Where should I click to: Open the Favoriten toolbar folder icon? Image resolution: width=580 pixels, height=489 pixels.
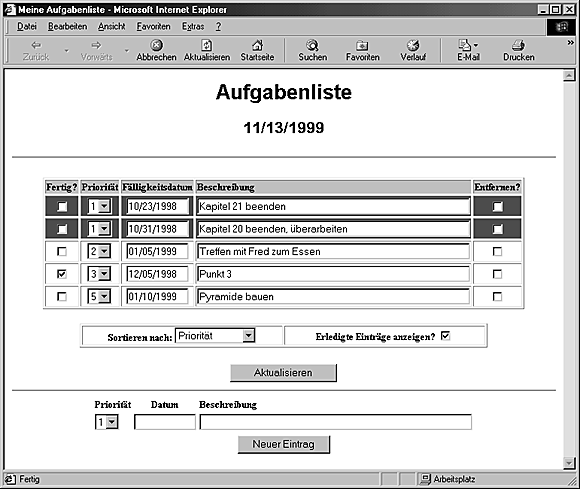(362, 45)
